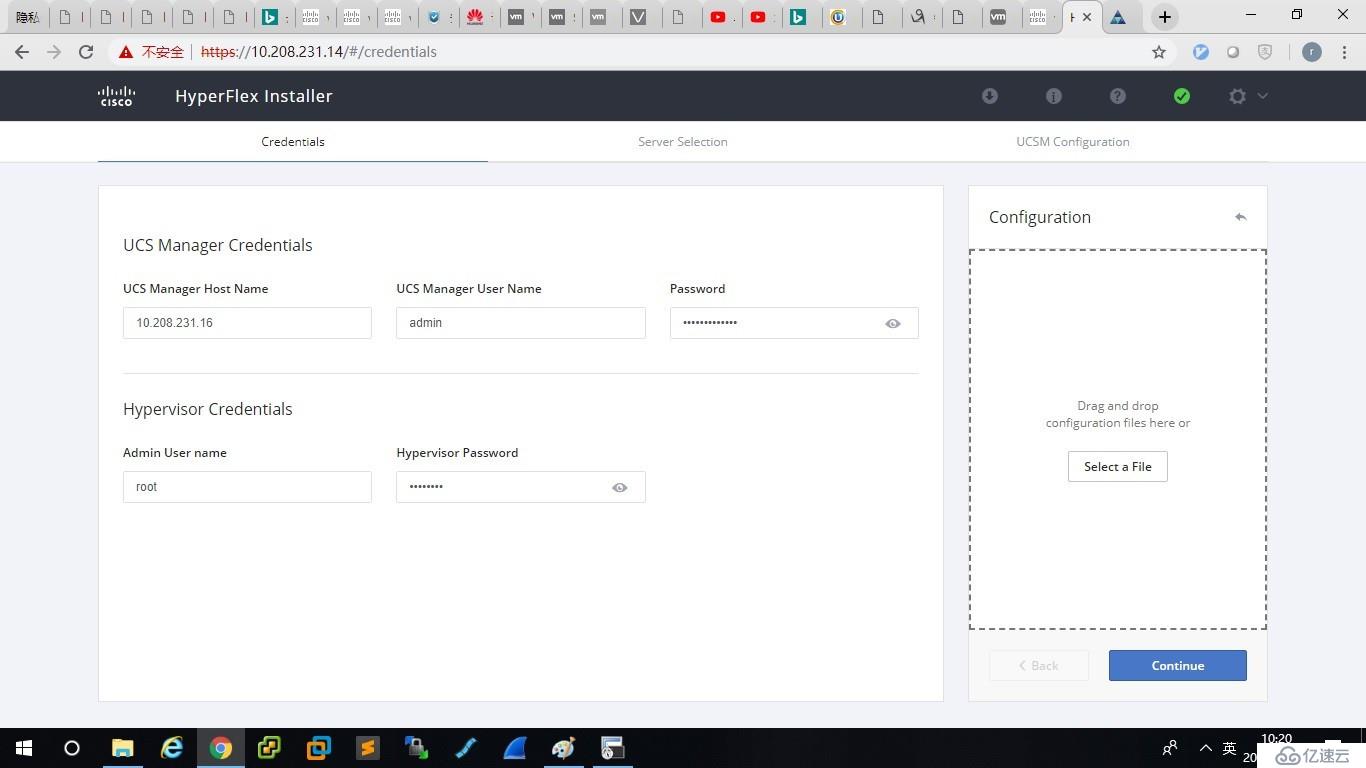
Task: Open the help question mark icon
Action: pos(1118,96)
